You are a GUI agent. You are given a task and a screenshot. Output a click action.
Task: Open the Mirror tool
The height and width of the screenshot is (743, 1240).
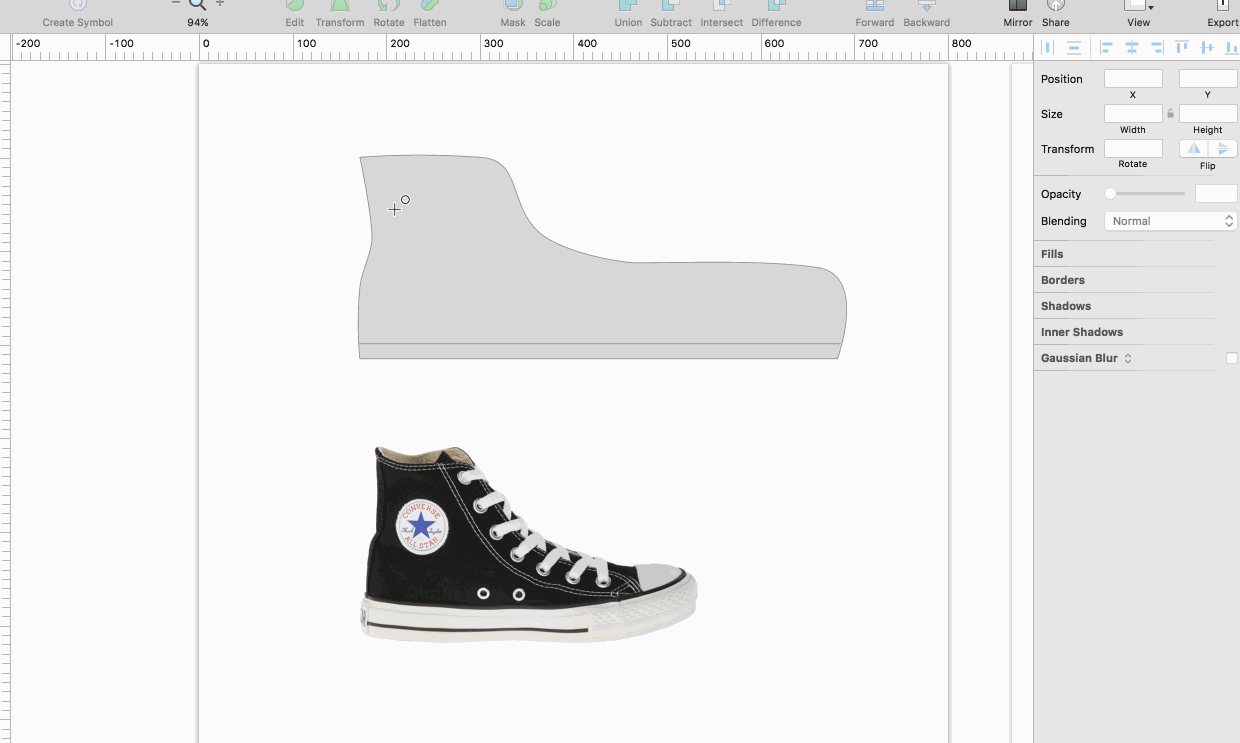(x=1018, y=15)
